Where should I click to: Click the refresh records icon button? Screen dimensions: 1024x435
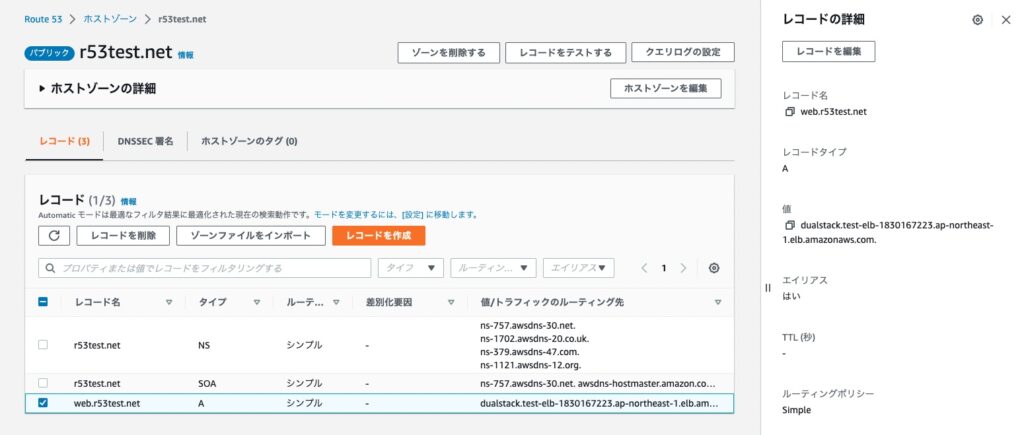[x=54, y=236]
